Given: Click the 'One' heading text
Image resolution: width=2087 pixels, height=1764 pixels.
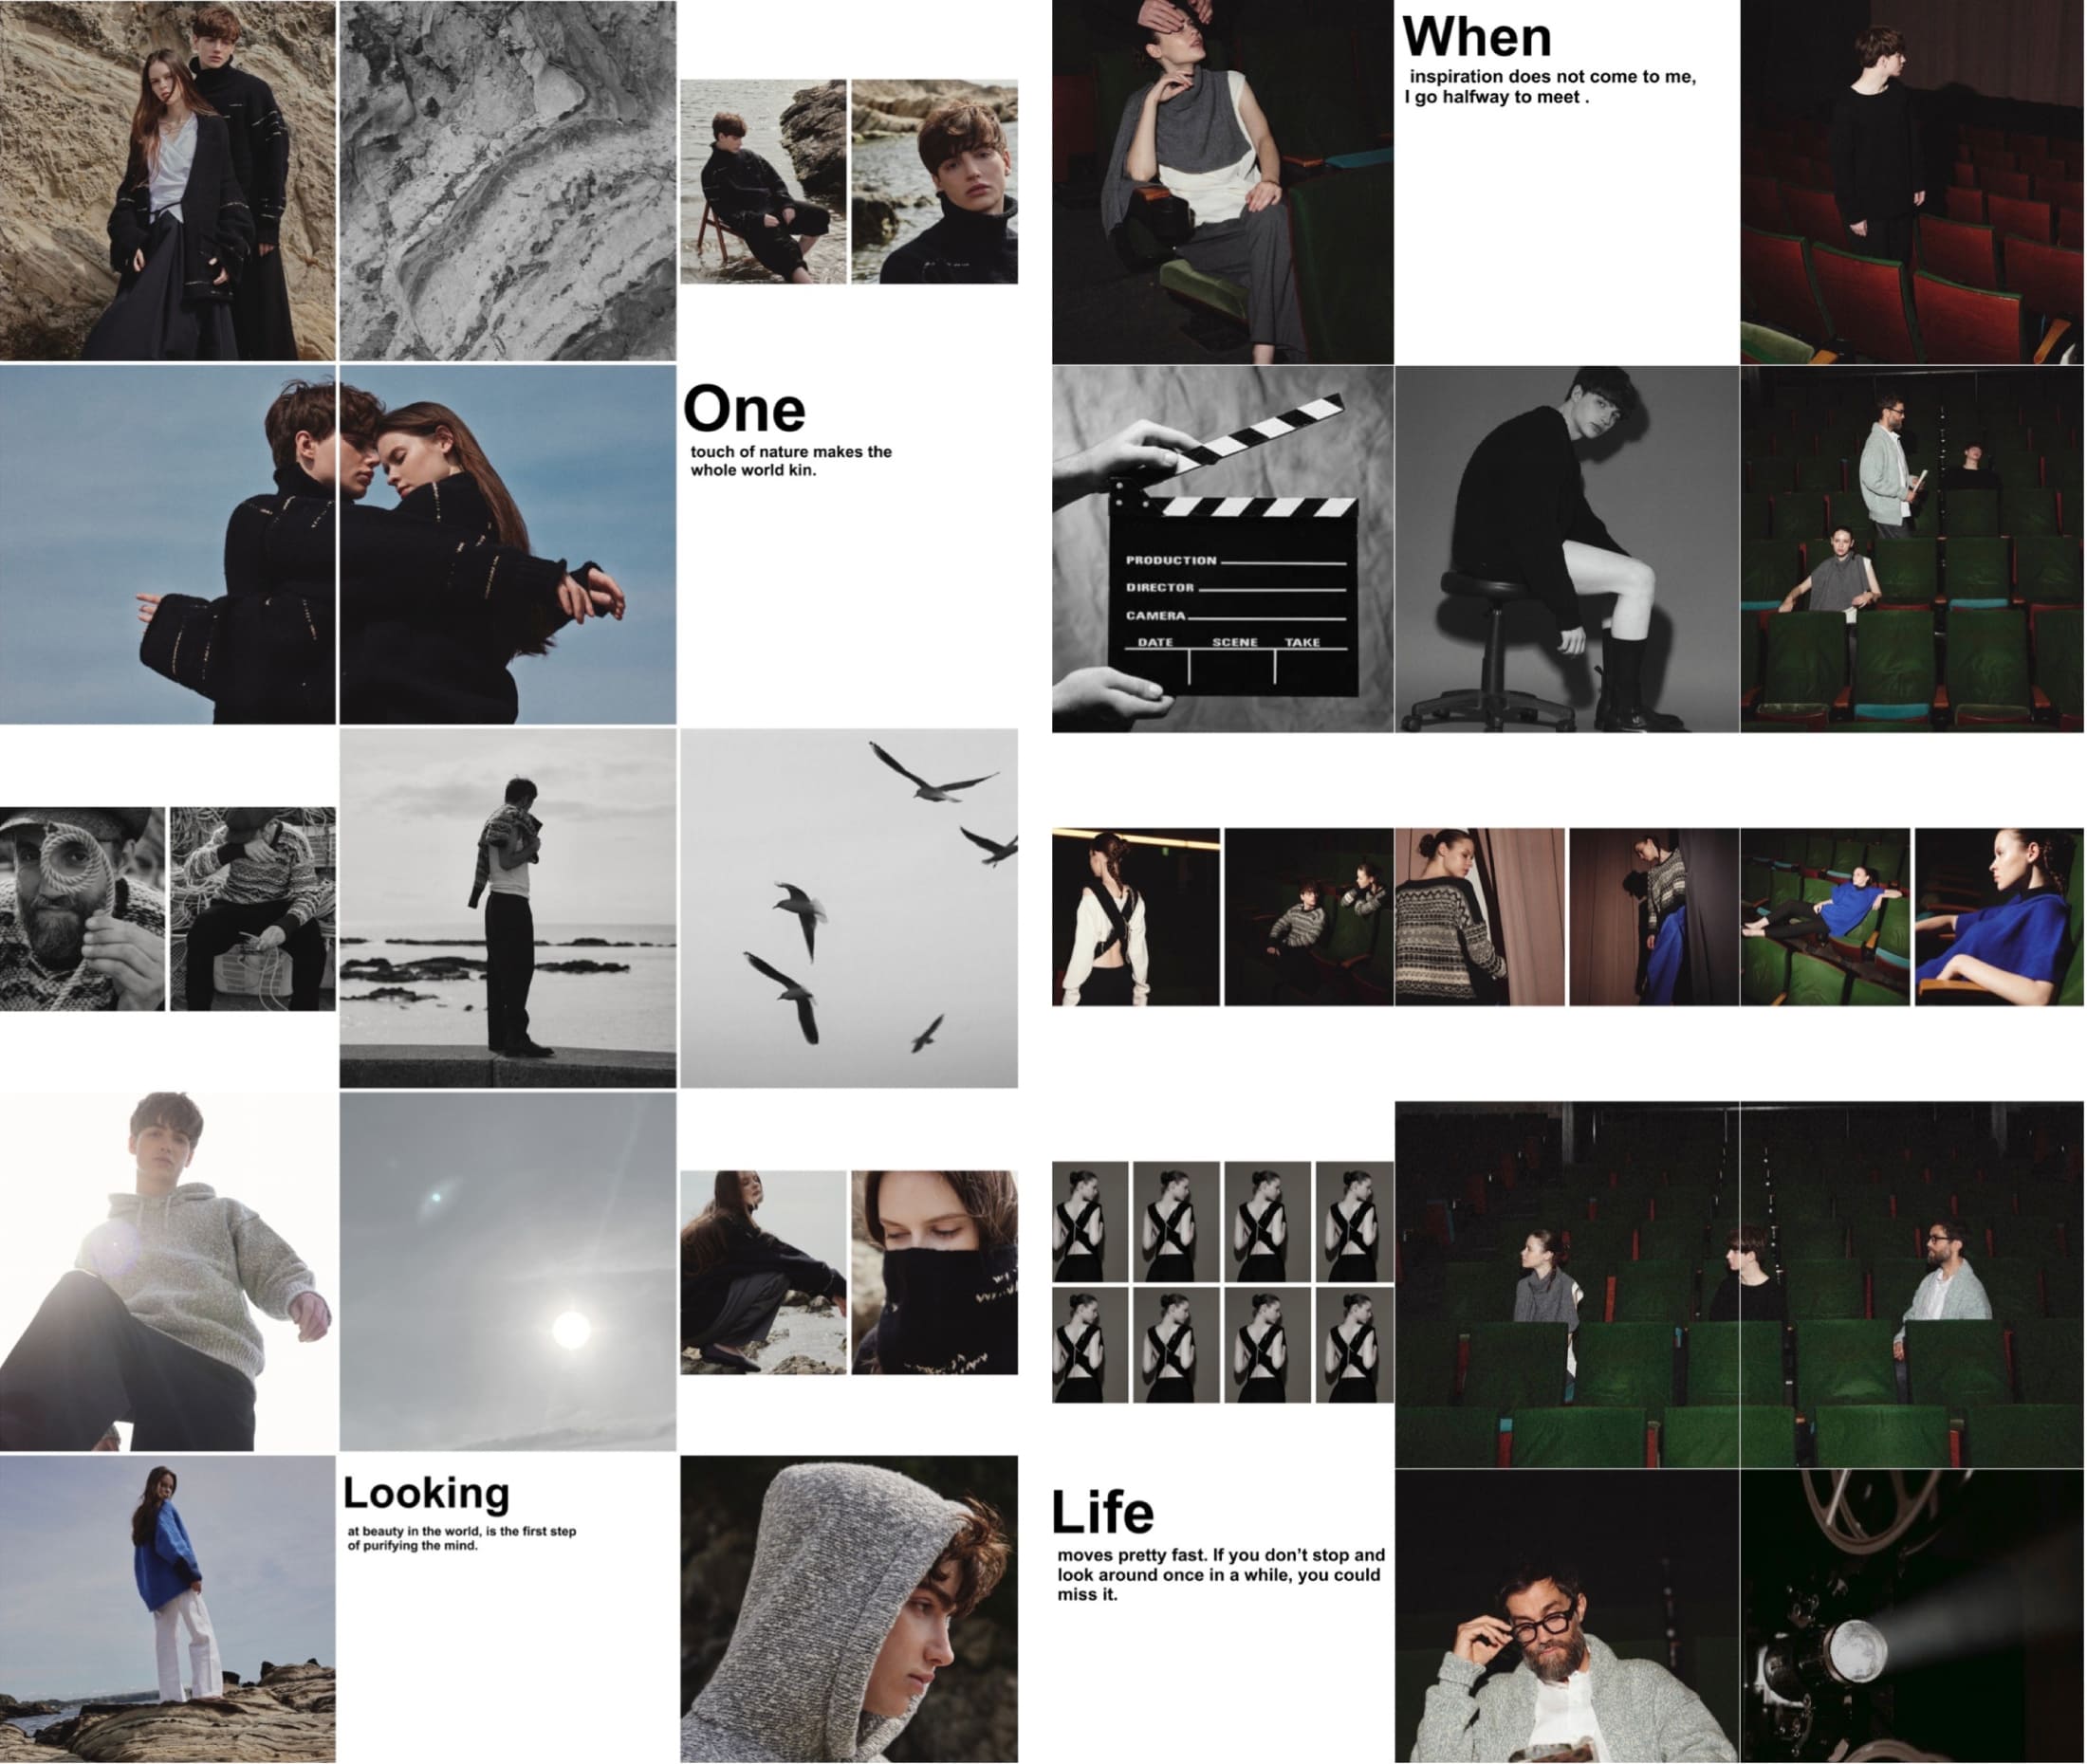Looking at the screenshot, I should pyautogui.click(x=744, y=409).
